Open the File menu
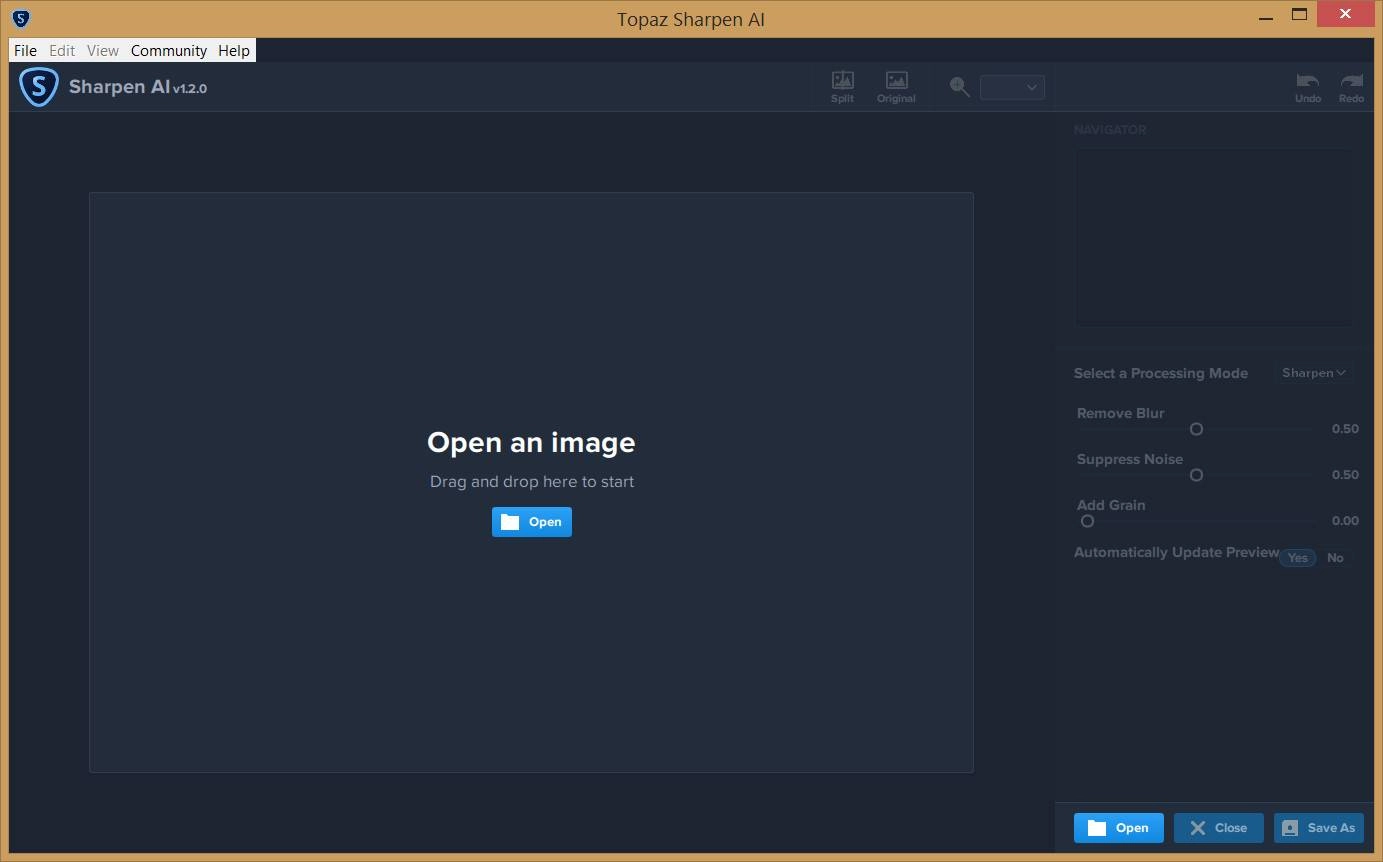Image resolution: width=1383 pixels, height=862 pixels. [25, 50]
